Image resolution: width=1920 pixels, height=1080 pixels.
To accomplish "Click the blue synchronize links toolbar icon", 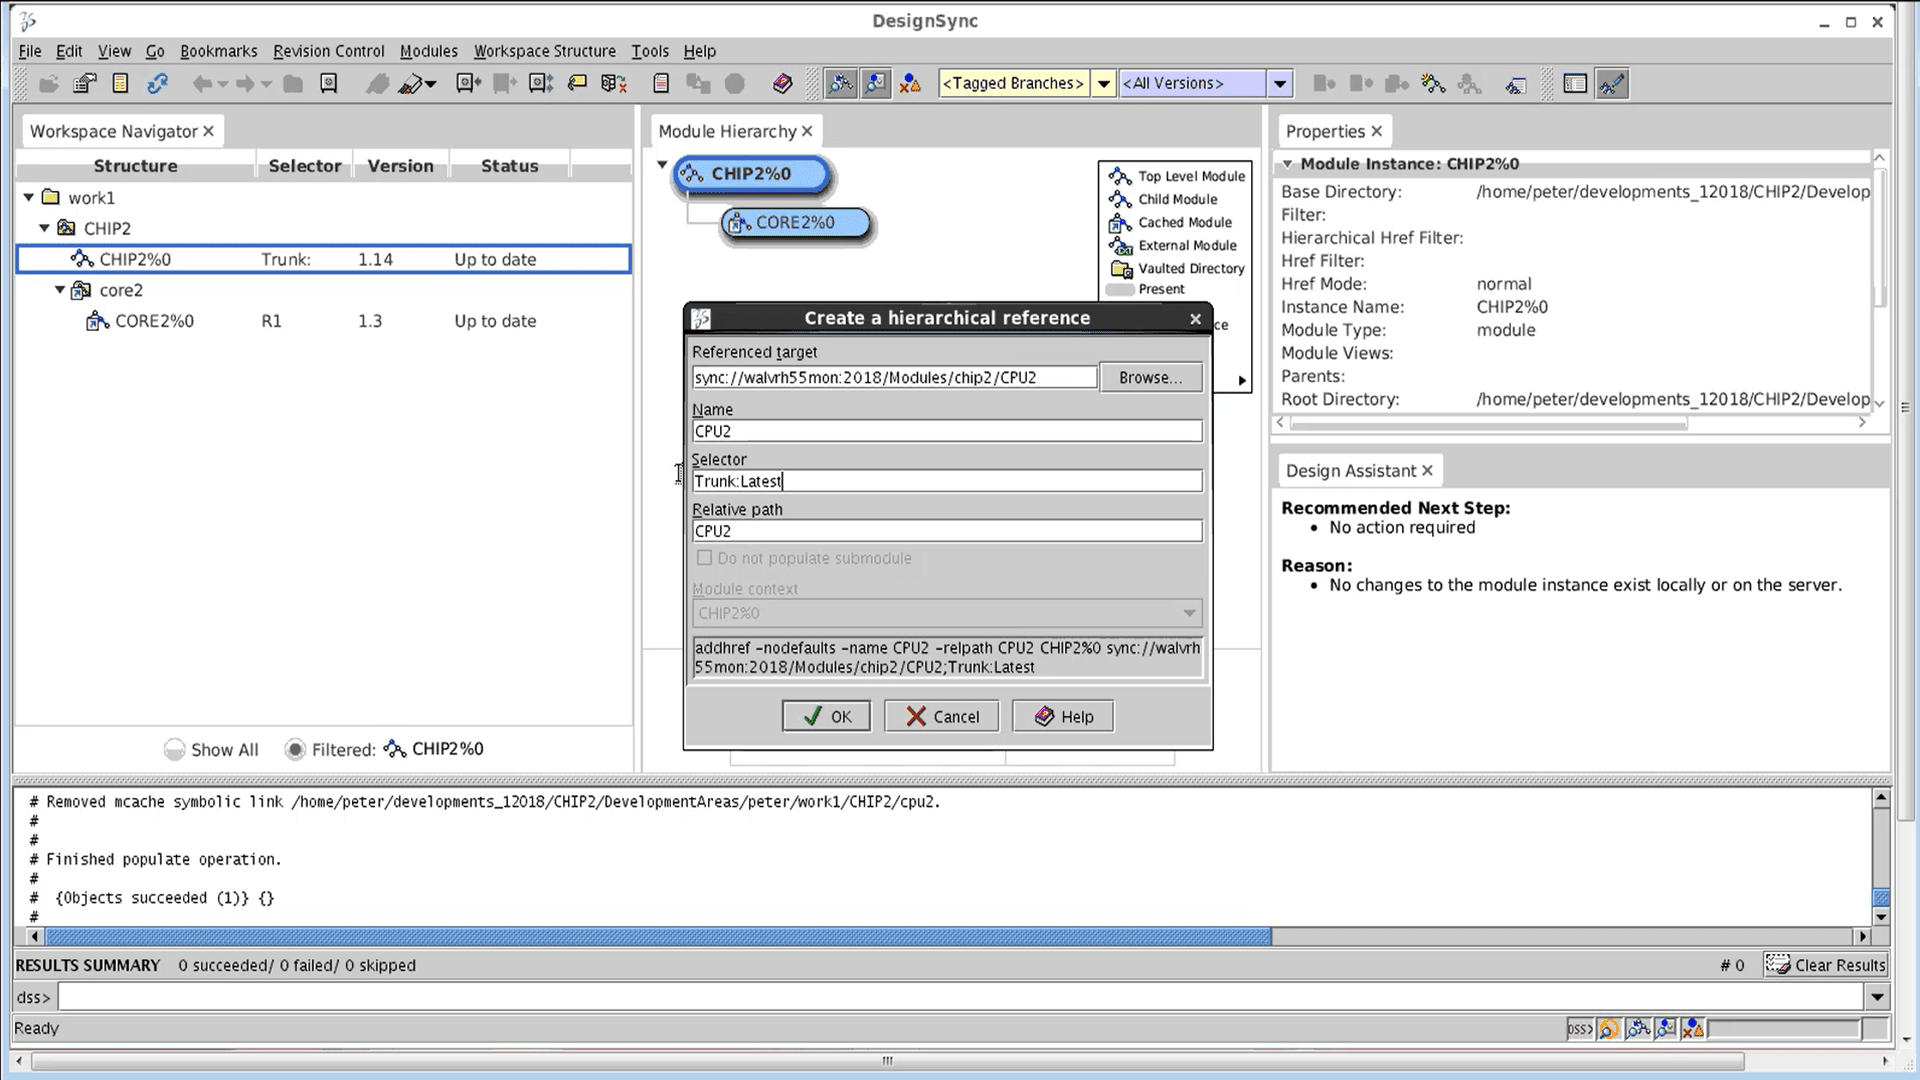I will (157, 84).
